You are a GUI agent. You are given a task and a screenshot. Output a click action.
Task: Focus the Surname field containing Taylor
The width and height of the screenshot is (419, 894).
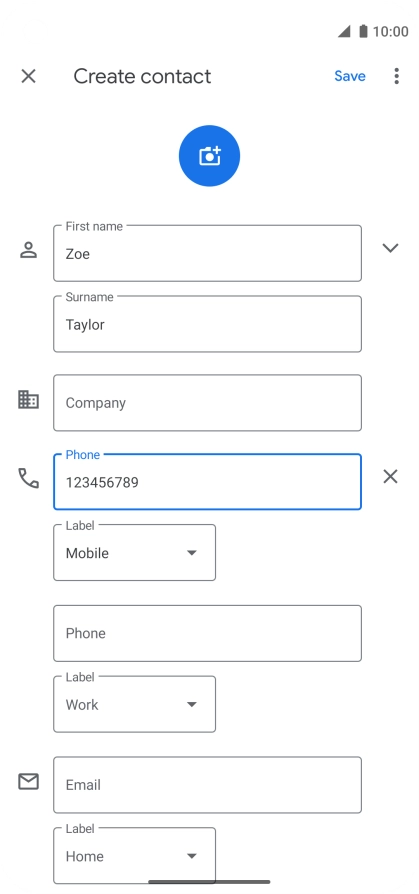pyautogui.click(x=208, y=324)
